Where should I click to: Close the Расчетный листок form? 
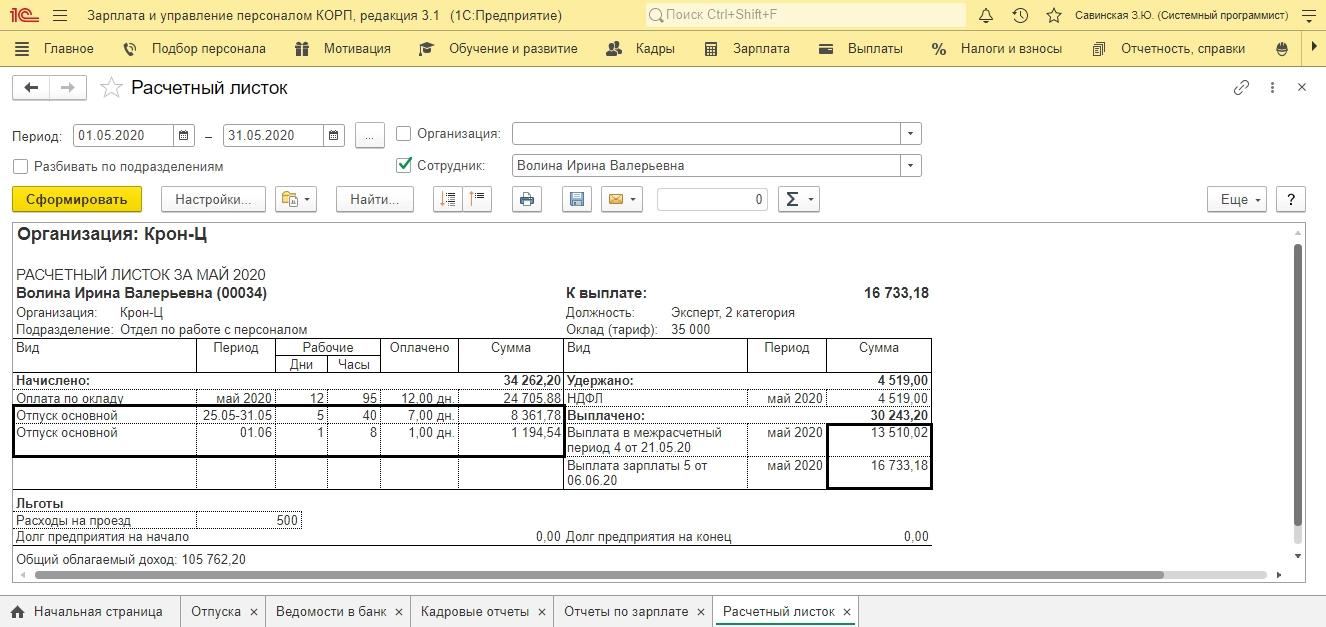[1302, 88]
